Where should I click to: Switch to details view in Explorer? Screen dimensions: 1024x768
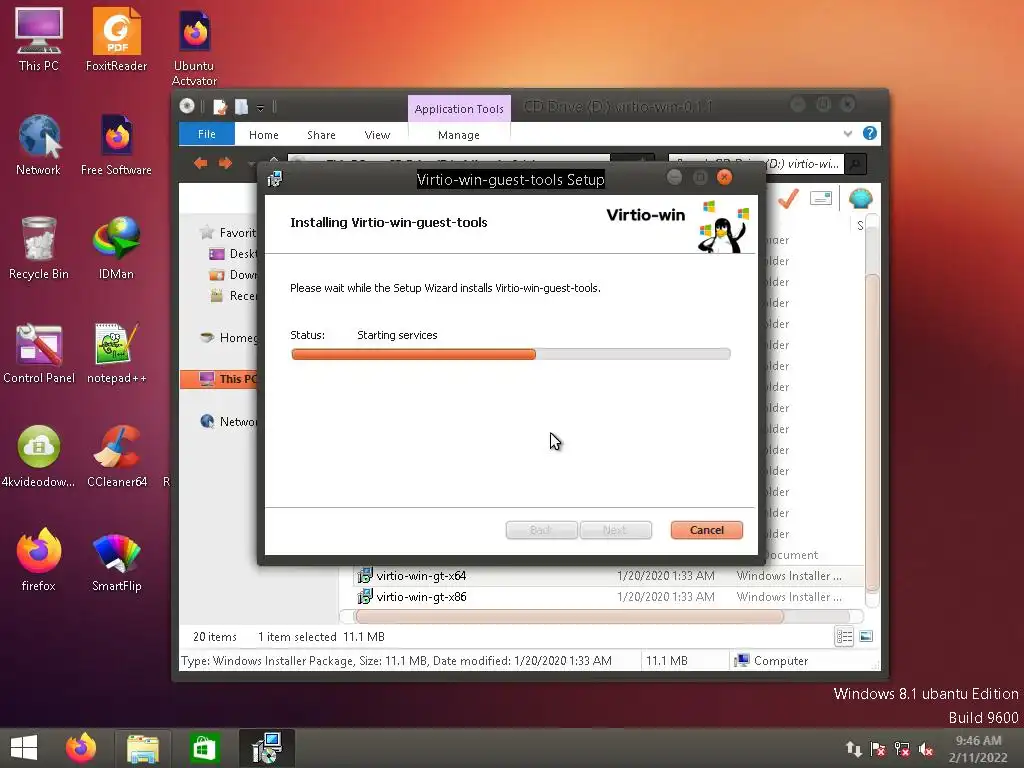click(844, 636)
